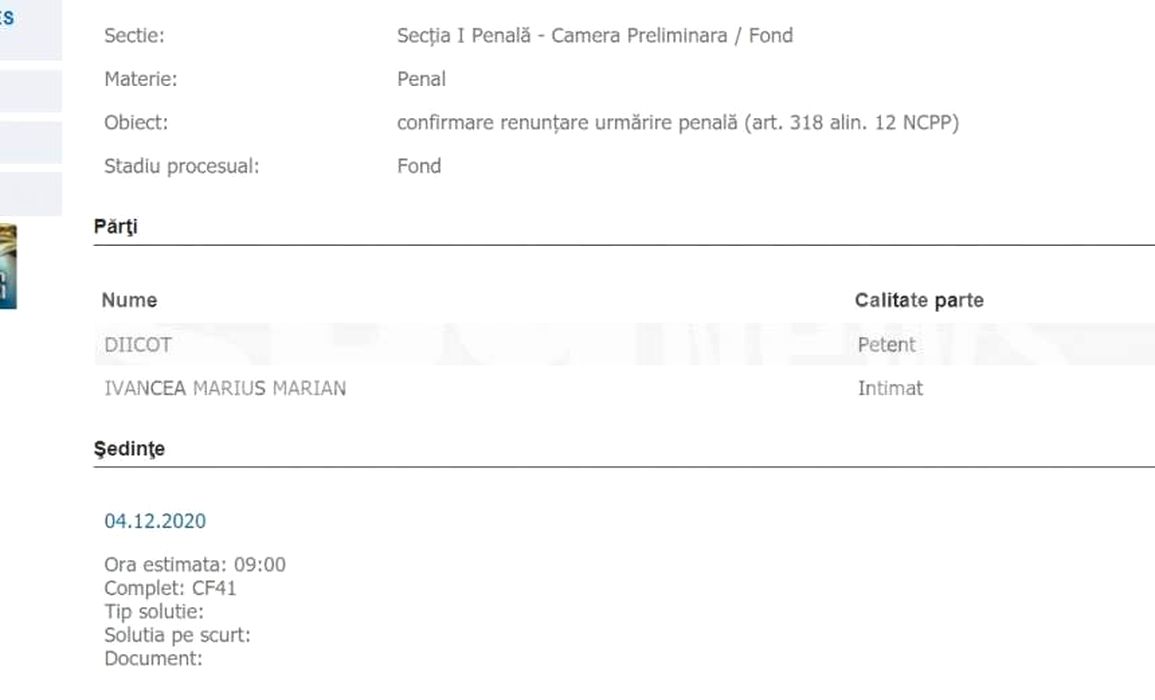Click the 'Nume' column header
The height and width of the screenshot is (700, 1155).
coord(129,300)
